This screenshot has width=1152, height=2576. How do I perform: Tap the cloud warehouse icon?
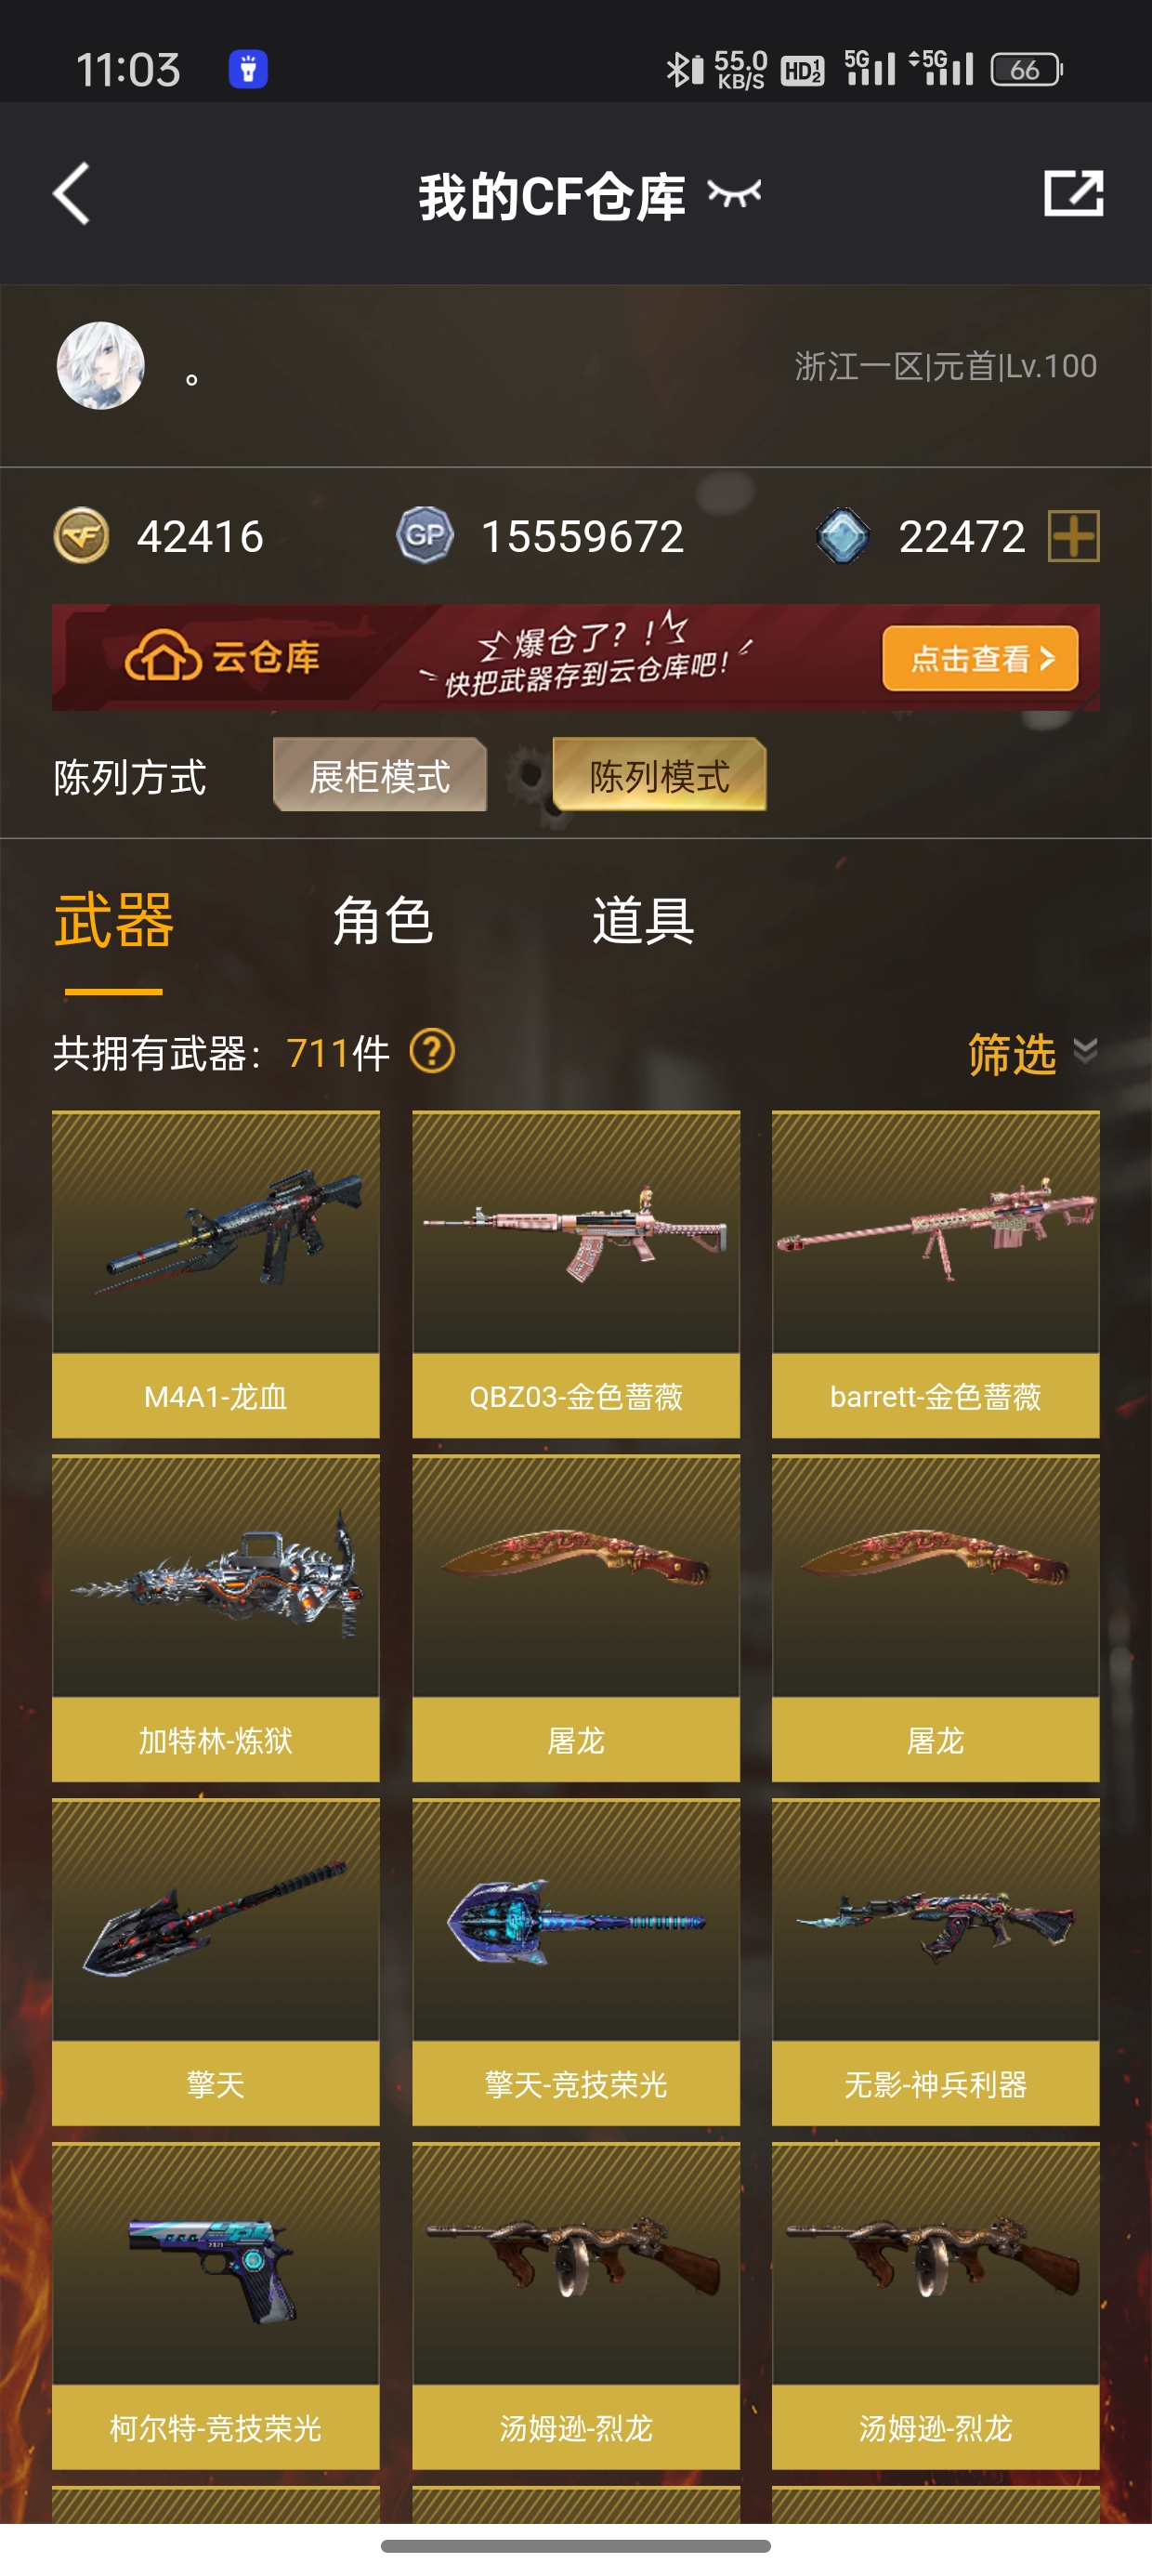tap(163, 658)
